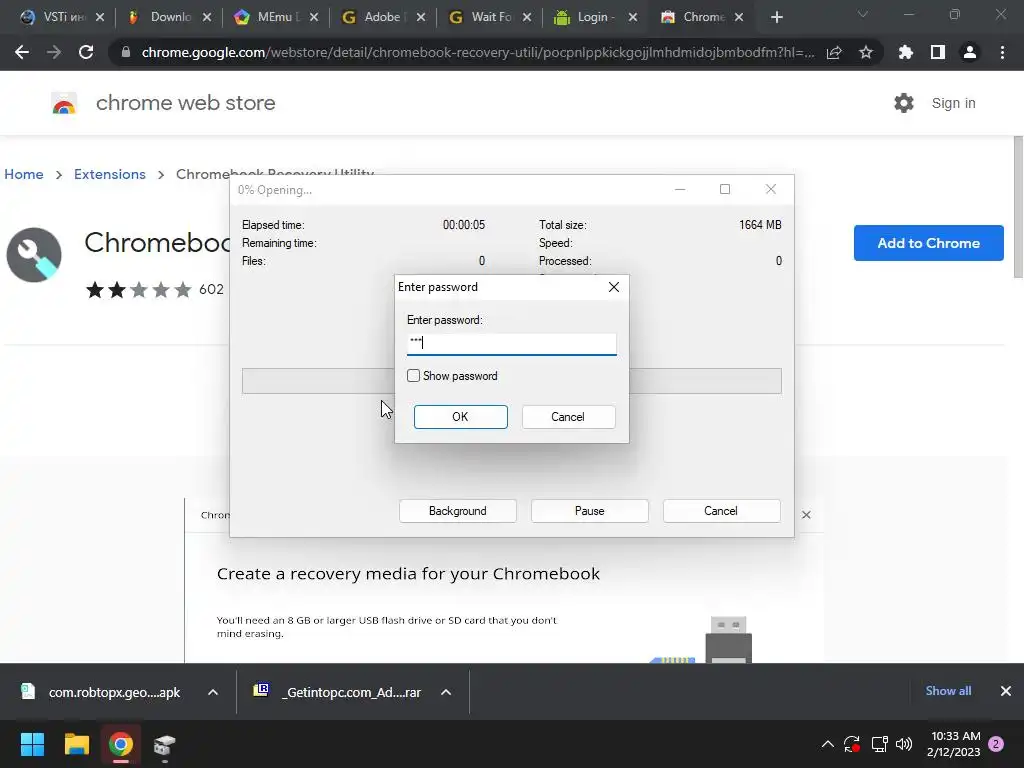The height and width of the screenshot is (768, 1024).
Task: Go to the Home breadcrumb link
Action: 24,174
